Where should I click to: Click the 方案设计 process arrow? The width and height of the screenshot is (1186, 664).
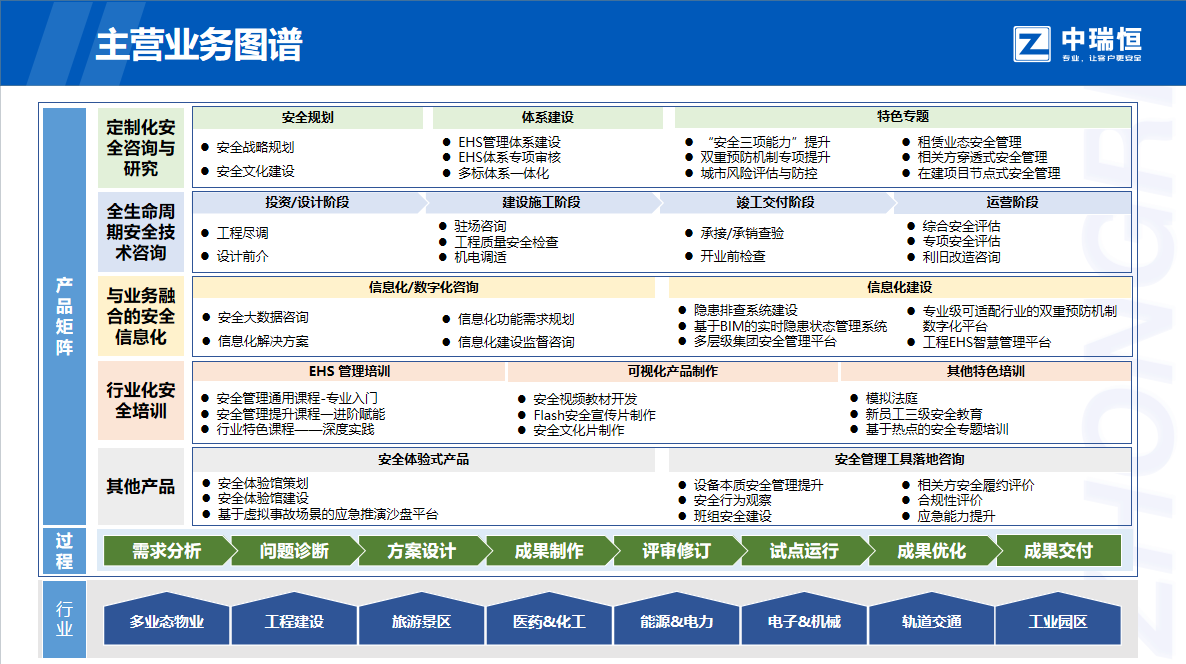tap(421, 551)
